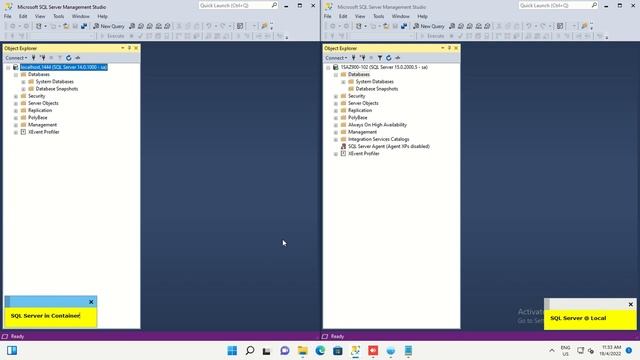
Task: Open File Explorer from taskbar
Action: (302, 351)
